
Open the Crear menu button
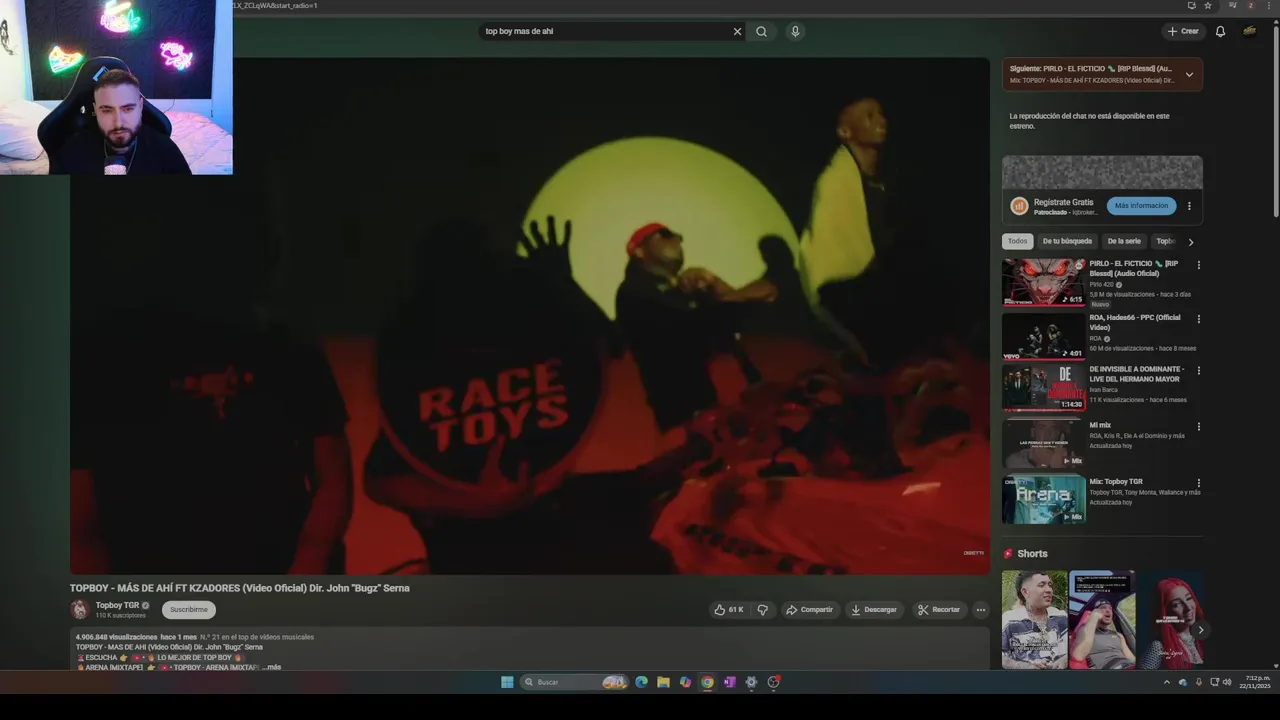tap(1183, 31)
